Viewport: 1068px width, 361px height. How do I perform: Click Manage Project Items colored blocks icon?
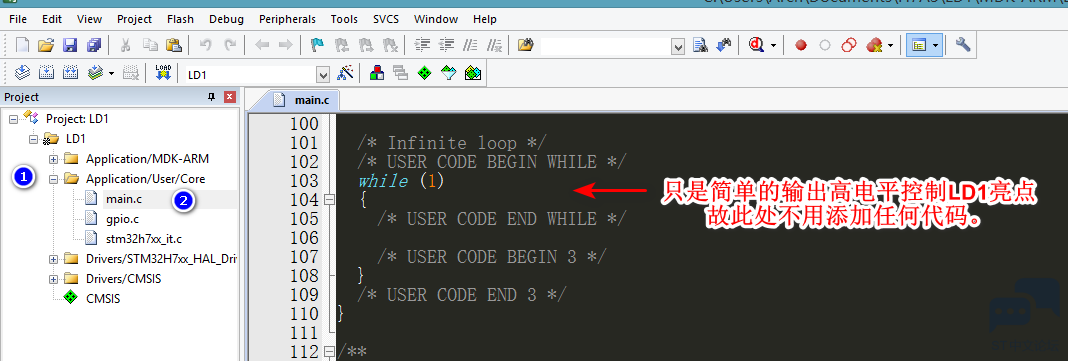coord(376,73)
